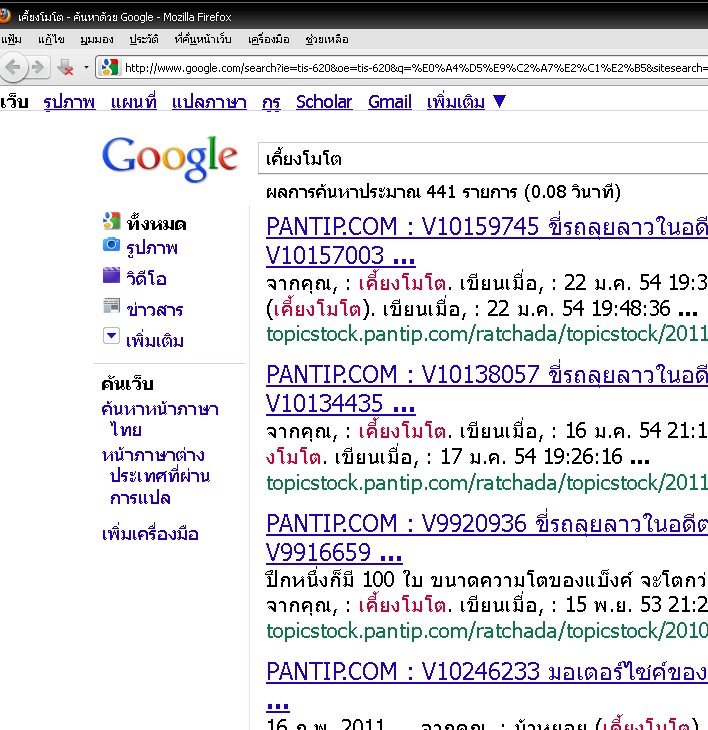Click เพิ่มเติม text in left sidebar

(155, 341)
